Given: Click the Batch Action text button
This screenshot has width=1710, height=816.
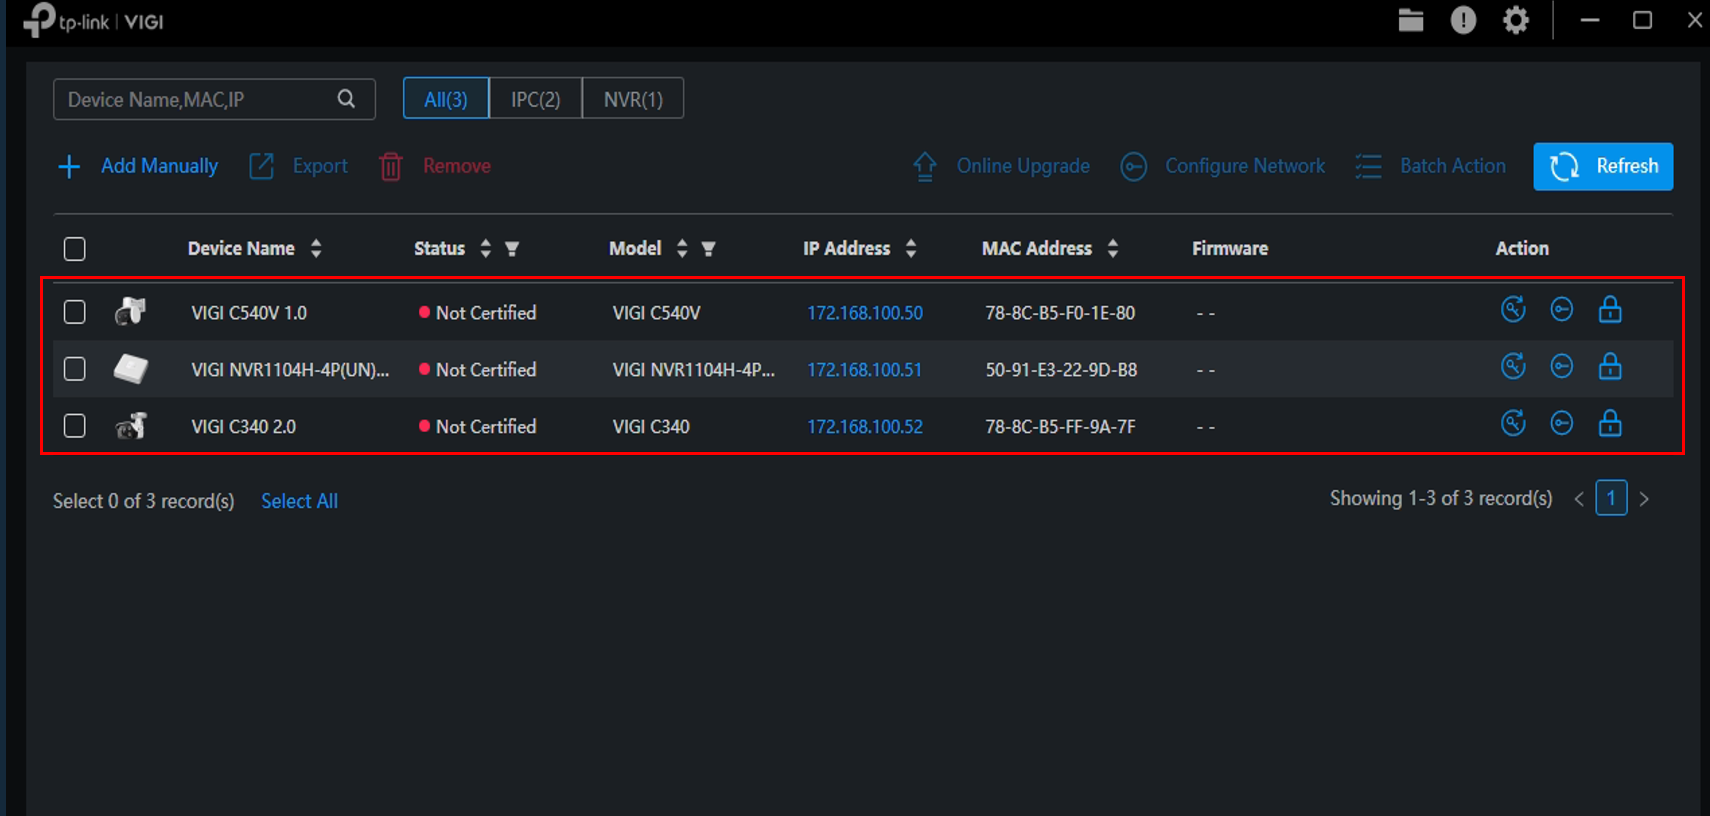Looking at the screenshot, I should [x=1453, y=166].
